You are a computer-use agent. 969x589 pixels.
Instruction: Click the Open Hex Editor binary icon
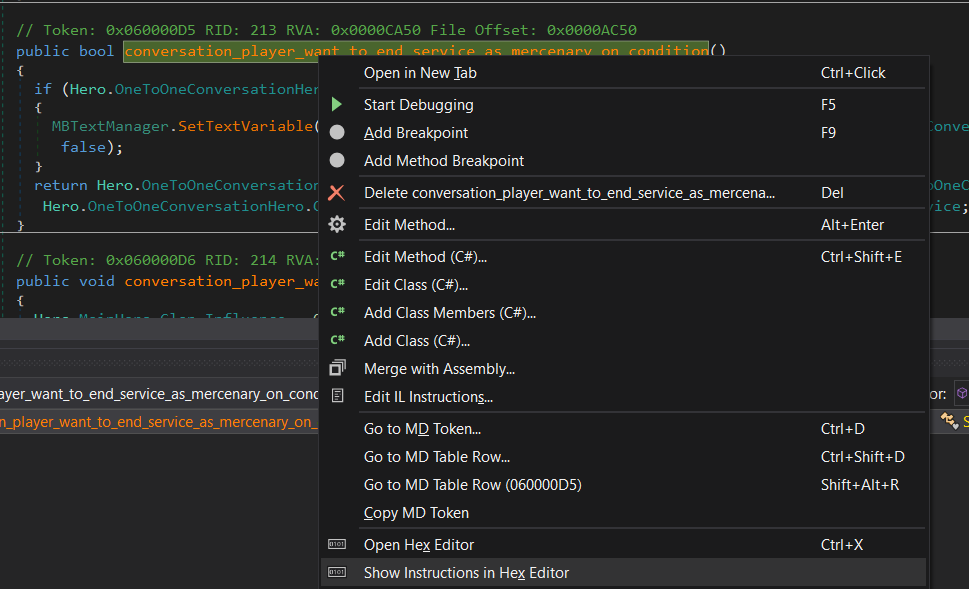(337, 544)
